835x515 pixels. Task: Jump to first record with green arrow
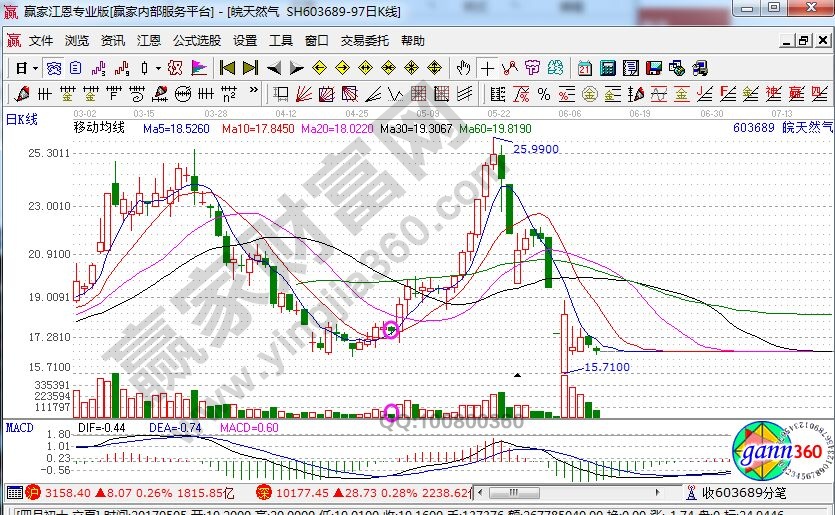tap(227, 68)
